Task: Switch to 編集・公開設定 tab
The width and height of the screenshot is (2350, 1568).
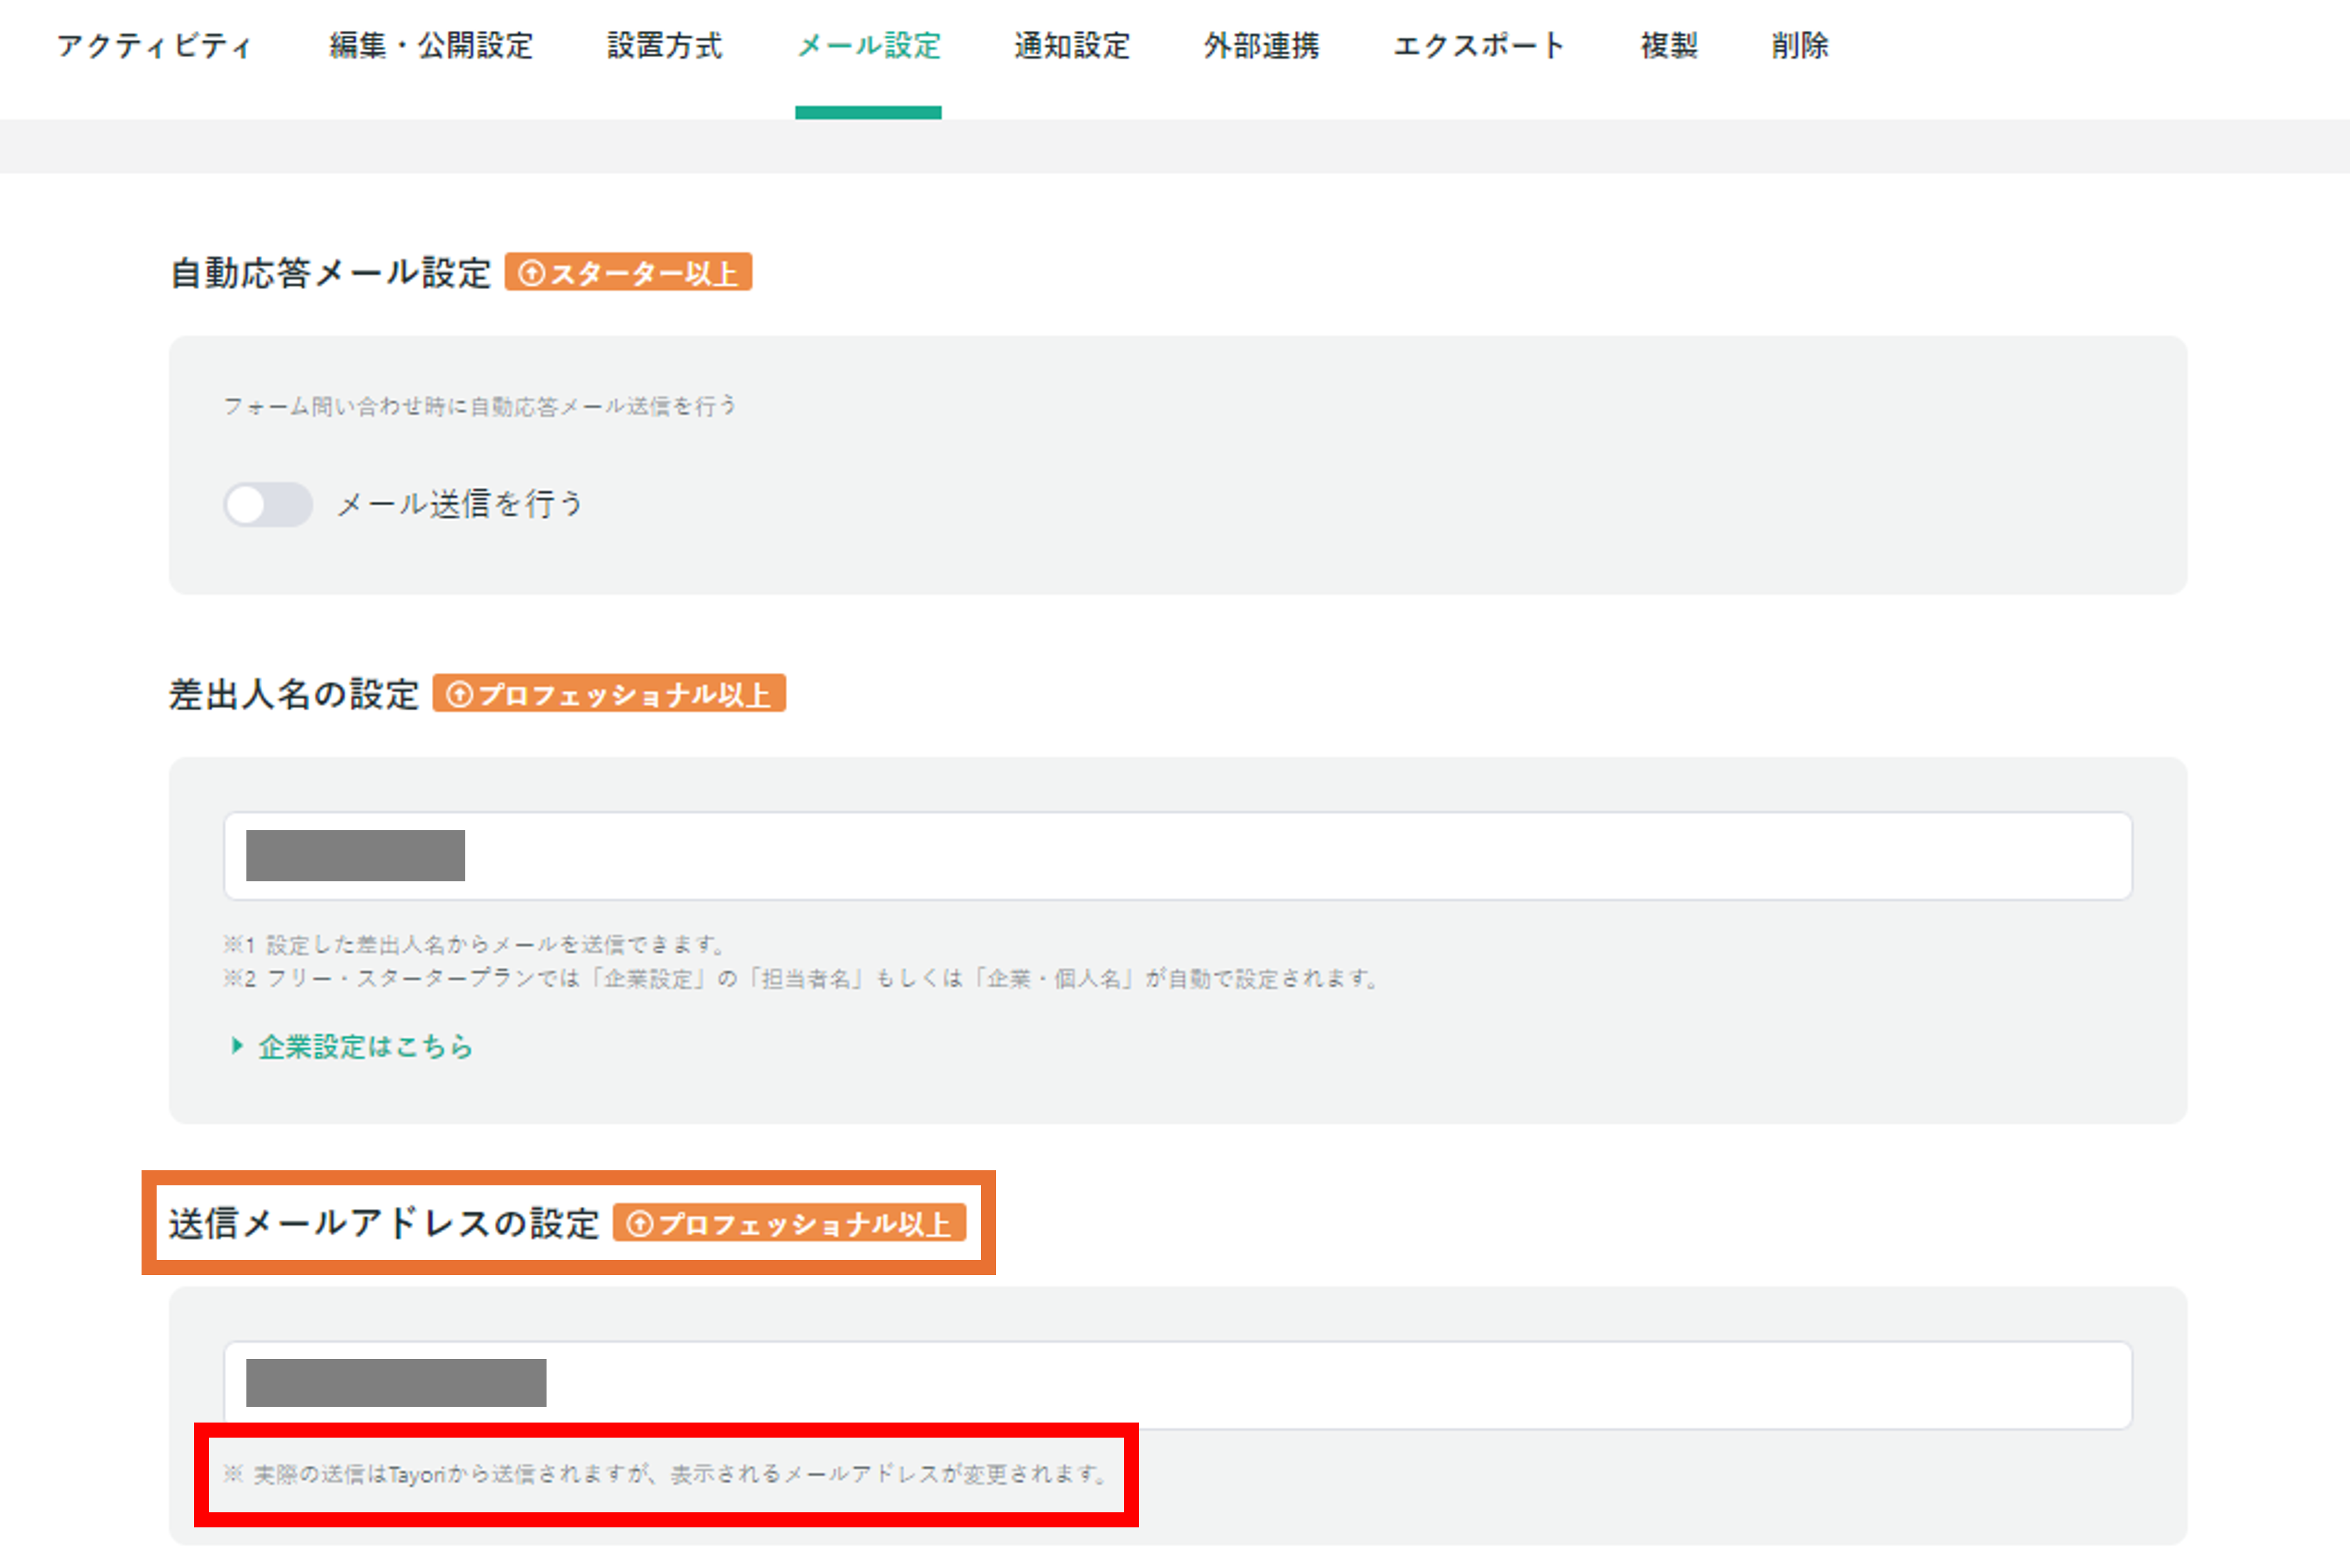Action: [x=431, y=46]
